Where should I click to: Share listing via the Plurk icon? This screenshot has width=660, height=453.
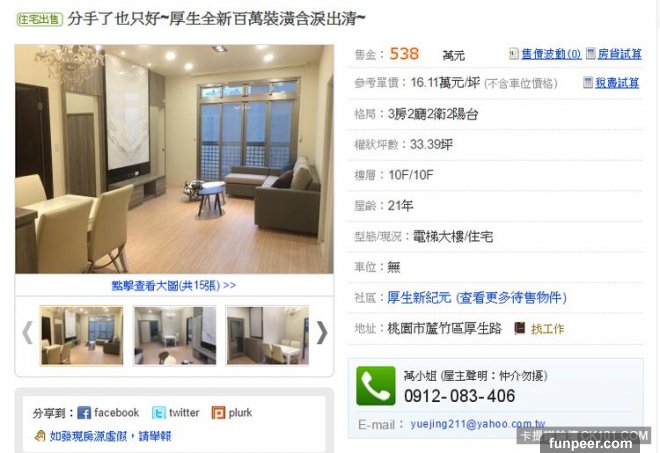218,413
